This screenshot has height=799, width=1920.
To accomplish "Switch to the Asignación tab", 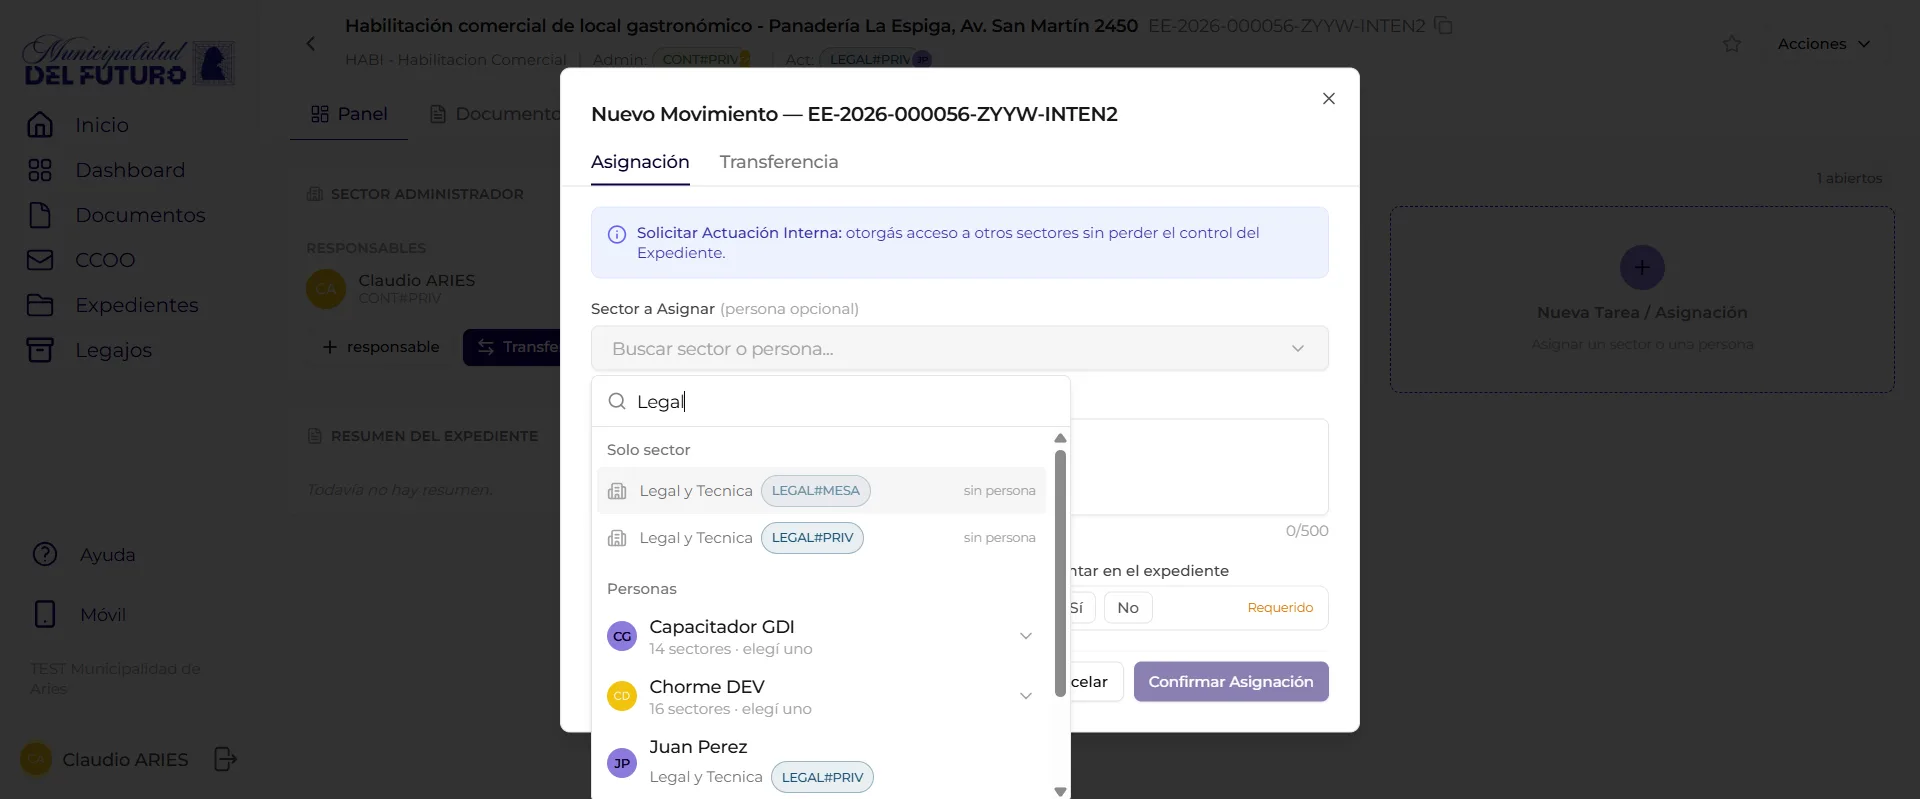I will tap(640, 162).
